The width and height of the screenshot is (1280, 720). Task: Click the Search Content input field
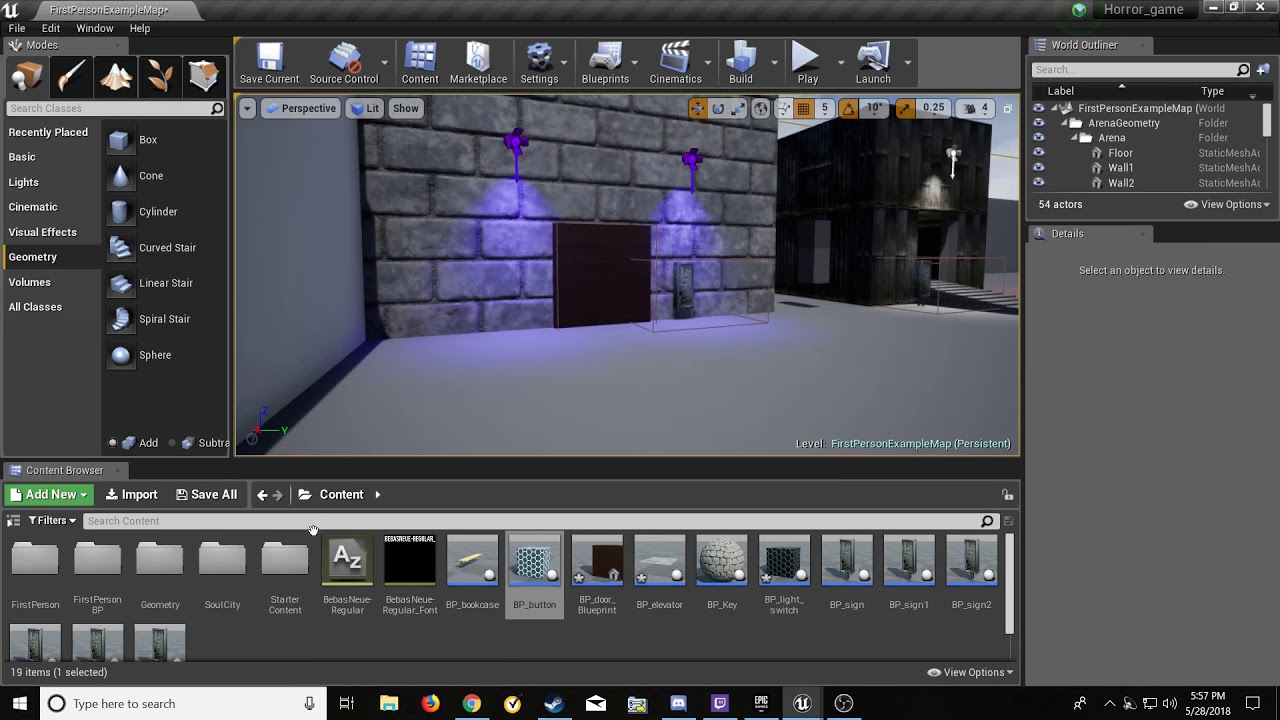538,520
